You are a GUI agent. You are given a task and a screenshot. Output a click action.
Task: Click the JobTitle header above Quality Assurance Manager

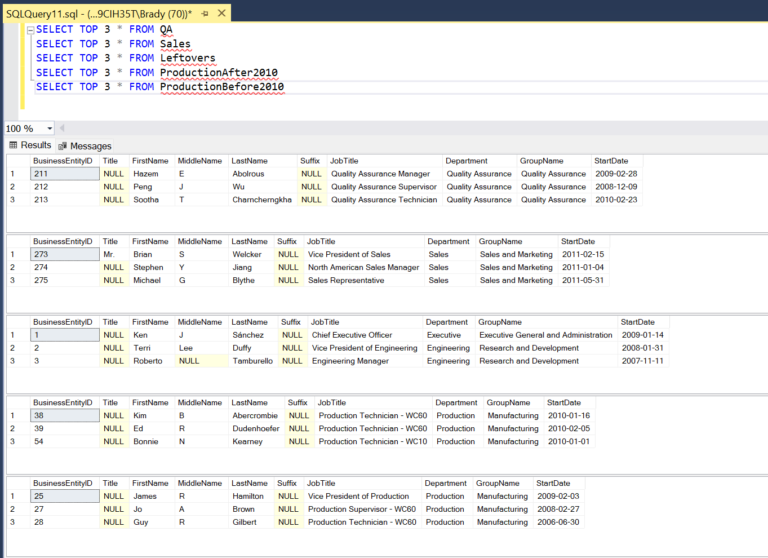click(x=344, y=160)
